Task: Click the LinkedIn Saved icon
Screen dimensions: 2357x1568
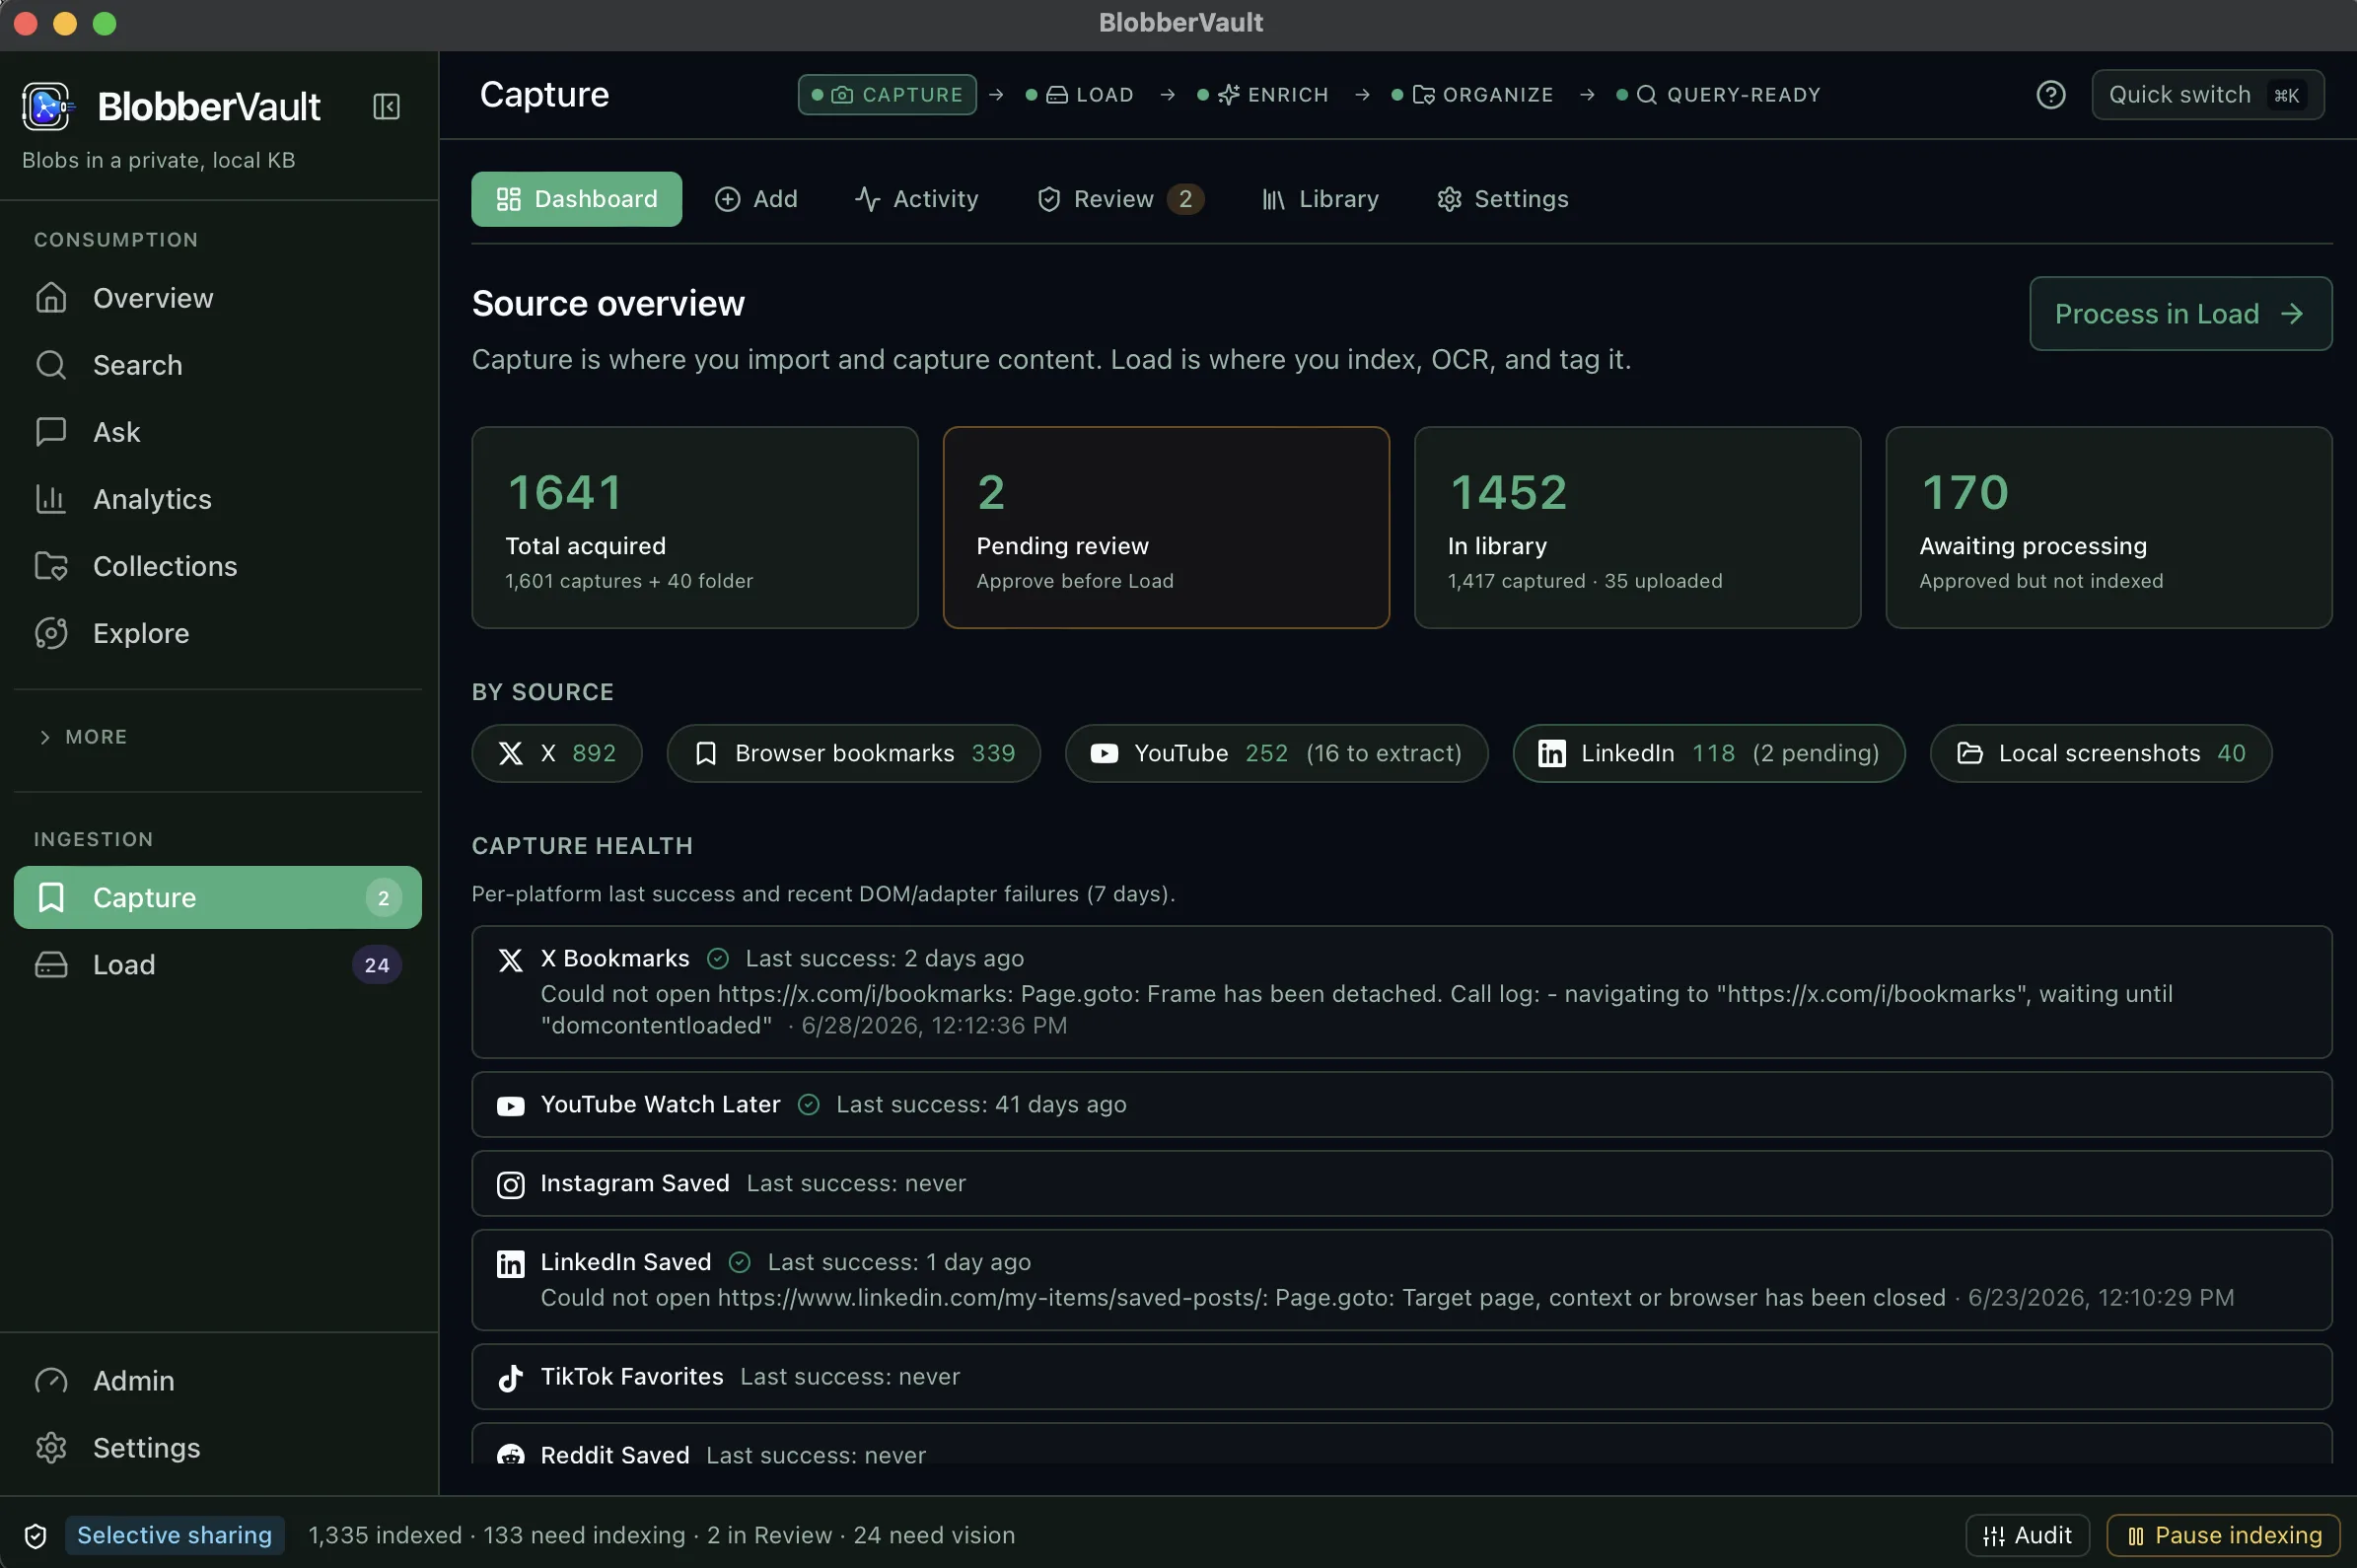Action: point(510,1265)
